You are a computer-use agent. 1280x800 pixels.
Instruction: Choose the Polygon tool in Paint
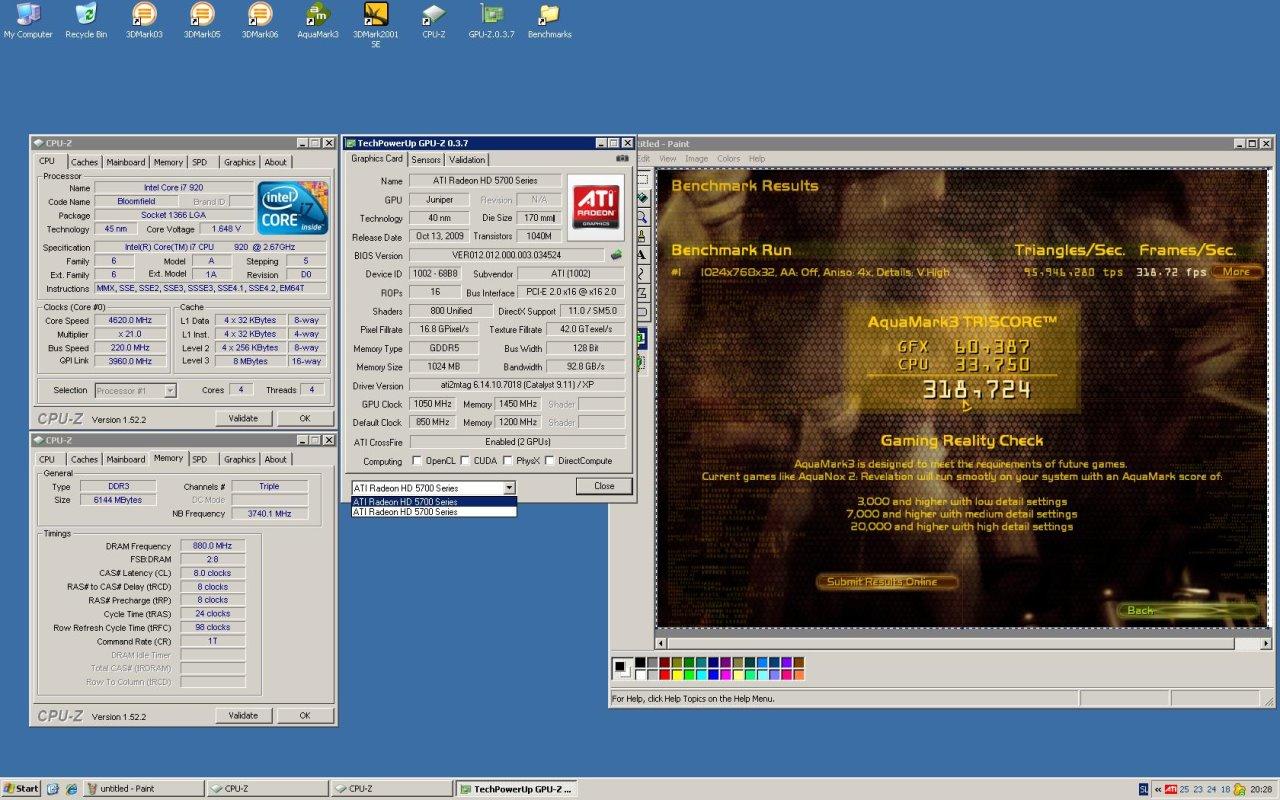(644, 292)
